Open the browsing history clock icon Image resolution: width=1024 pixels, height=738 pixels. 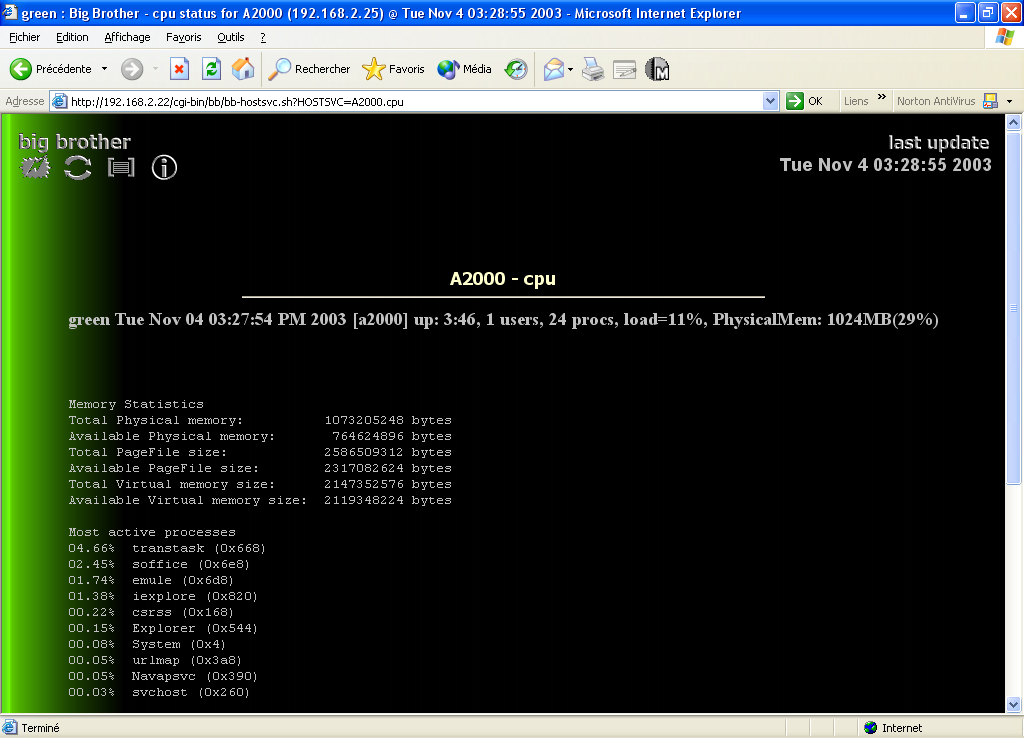pyautogui.click(x=516, y=69)
